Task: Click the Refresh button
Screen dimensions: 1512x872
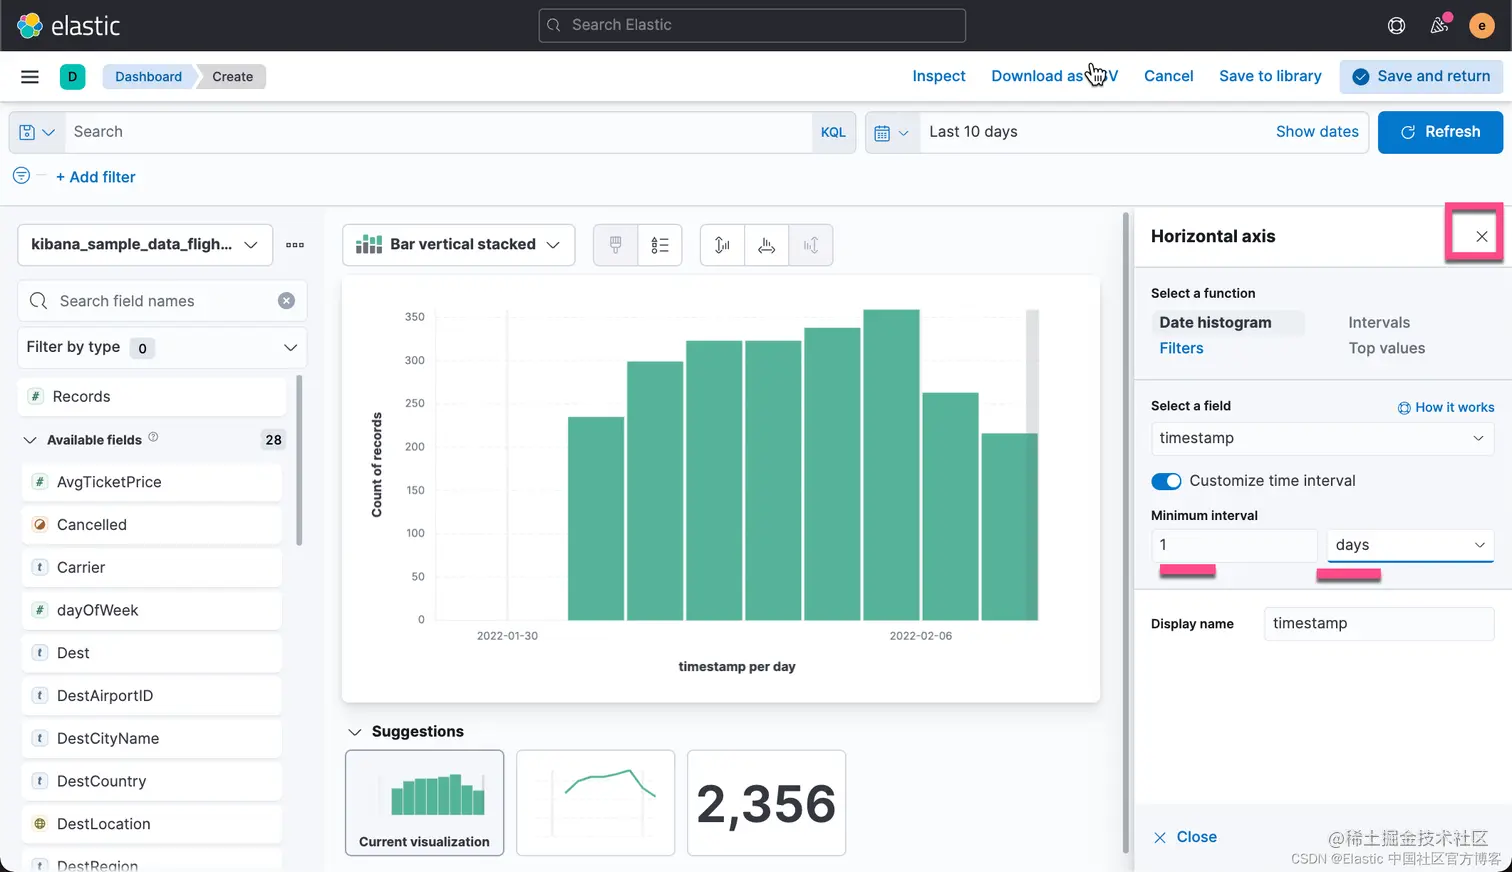Action: point(1440,132)
